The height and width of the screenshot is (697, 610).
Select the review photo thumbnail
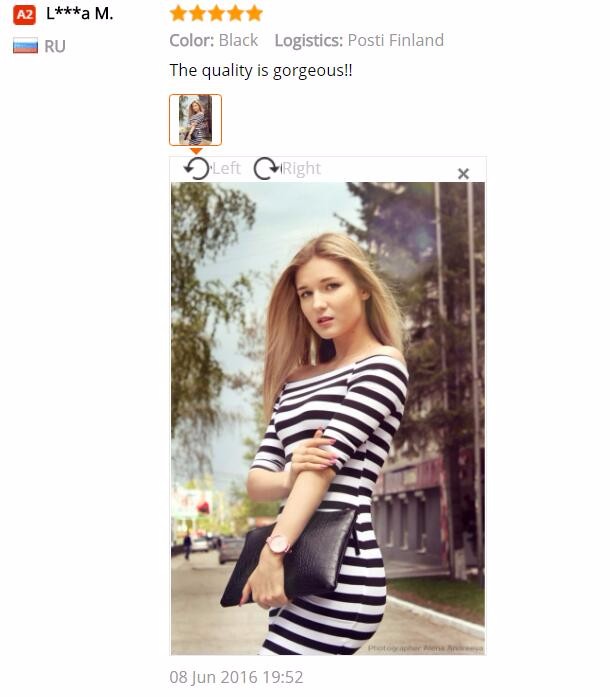point(195,120)
